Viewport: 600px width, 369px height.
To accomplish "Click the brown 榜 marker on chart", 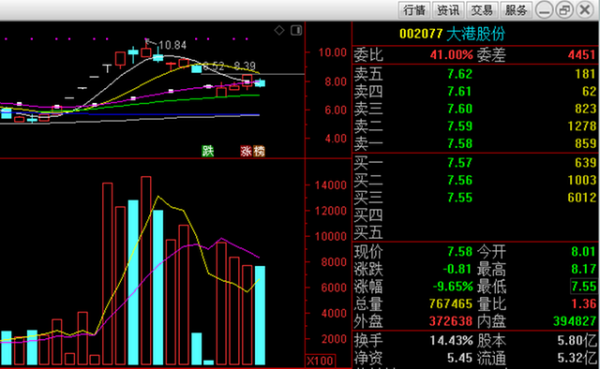I will 259,151.
